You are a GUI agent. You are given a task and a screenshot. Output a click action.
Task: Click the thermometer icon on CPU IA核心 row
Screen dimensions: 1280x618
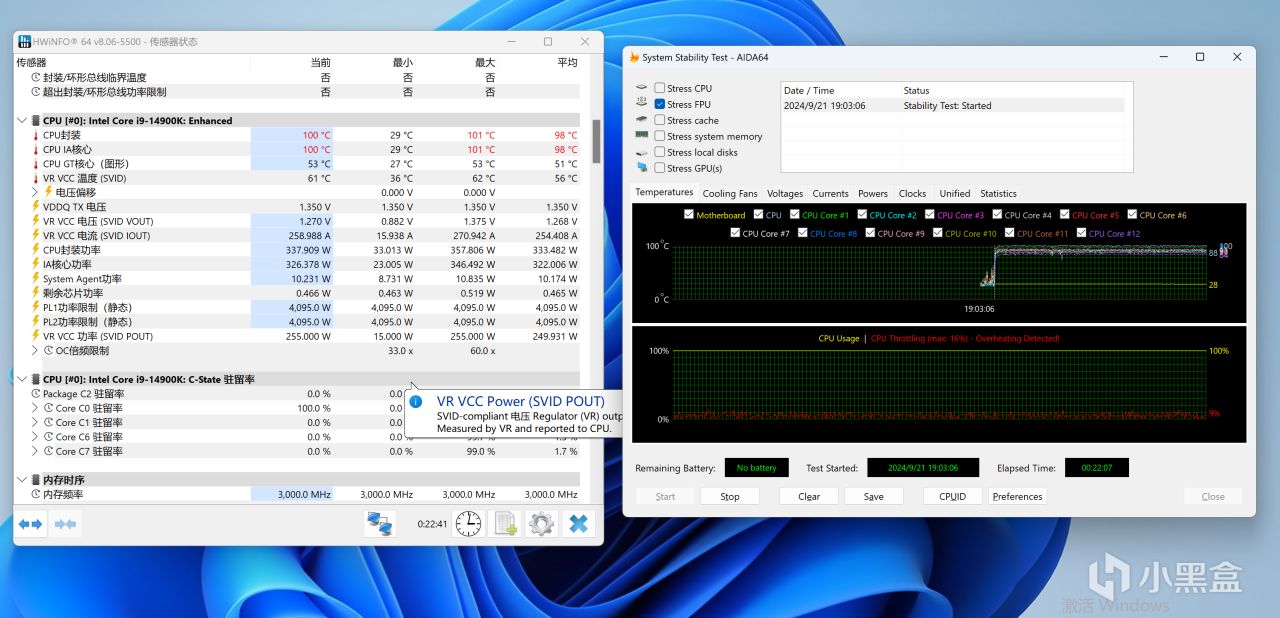click(x=36, y=149)
